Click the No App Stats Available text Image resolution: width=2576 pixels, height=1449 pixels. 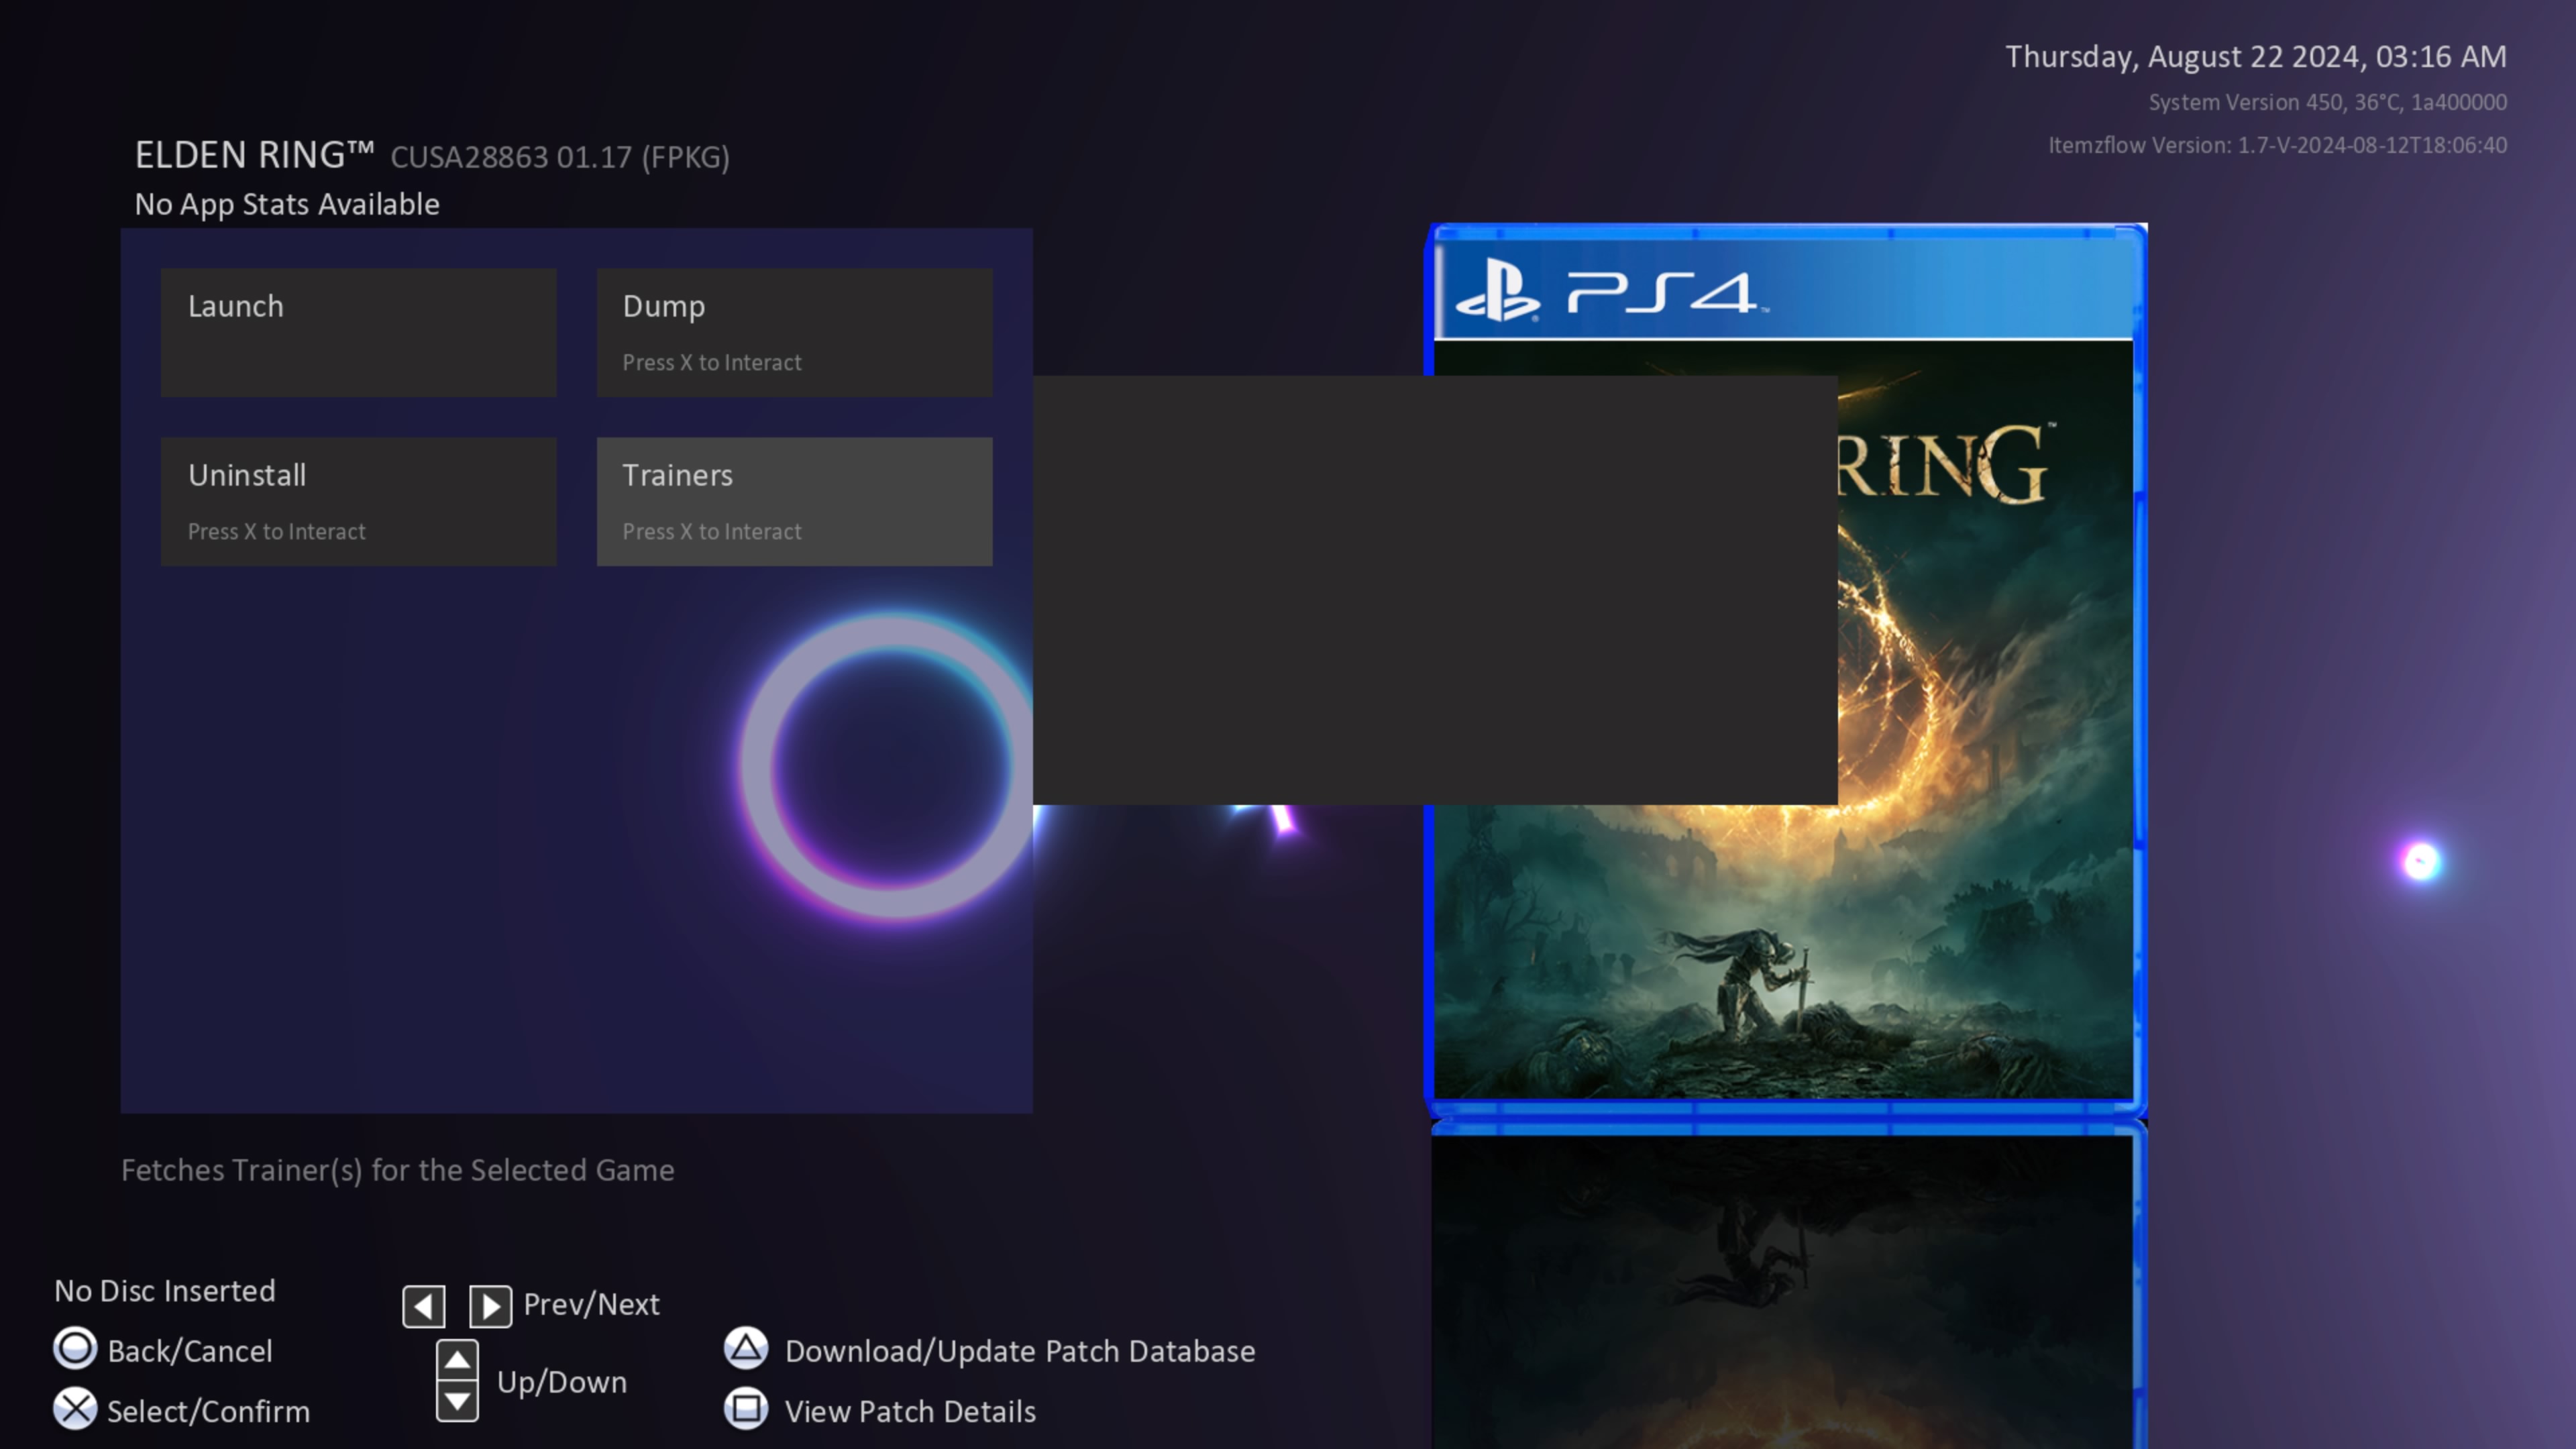[287, 204]
